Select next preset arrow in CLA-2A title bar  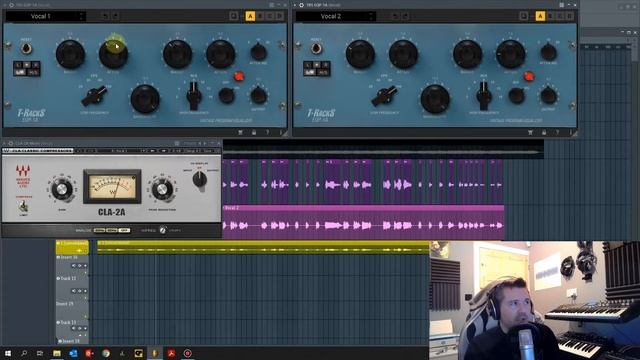click(205, 143)
